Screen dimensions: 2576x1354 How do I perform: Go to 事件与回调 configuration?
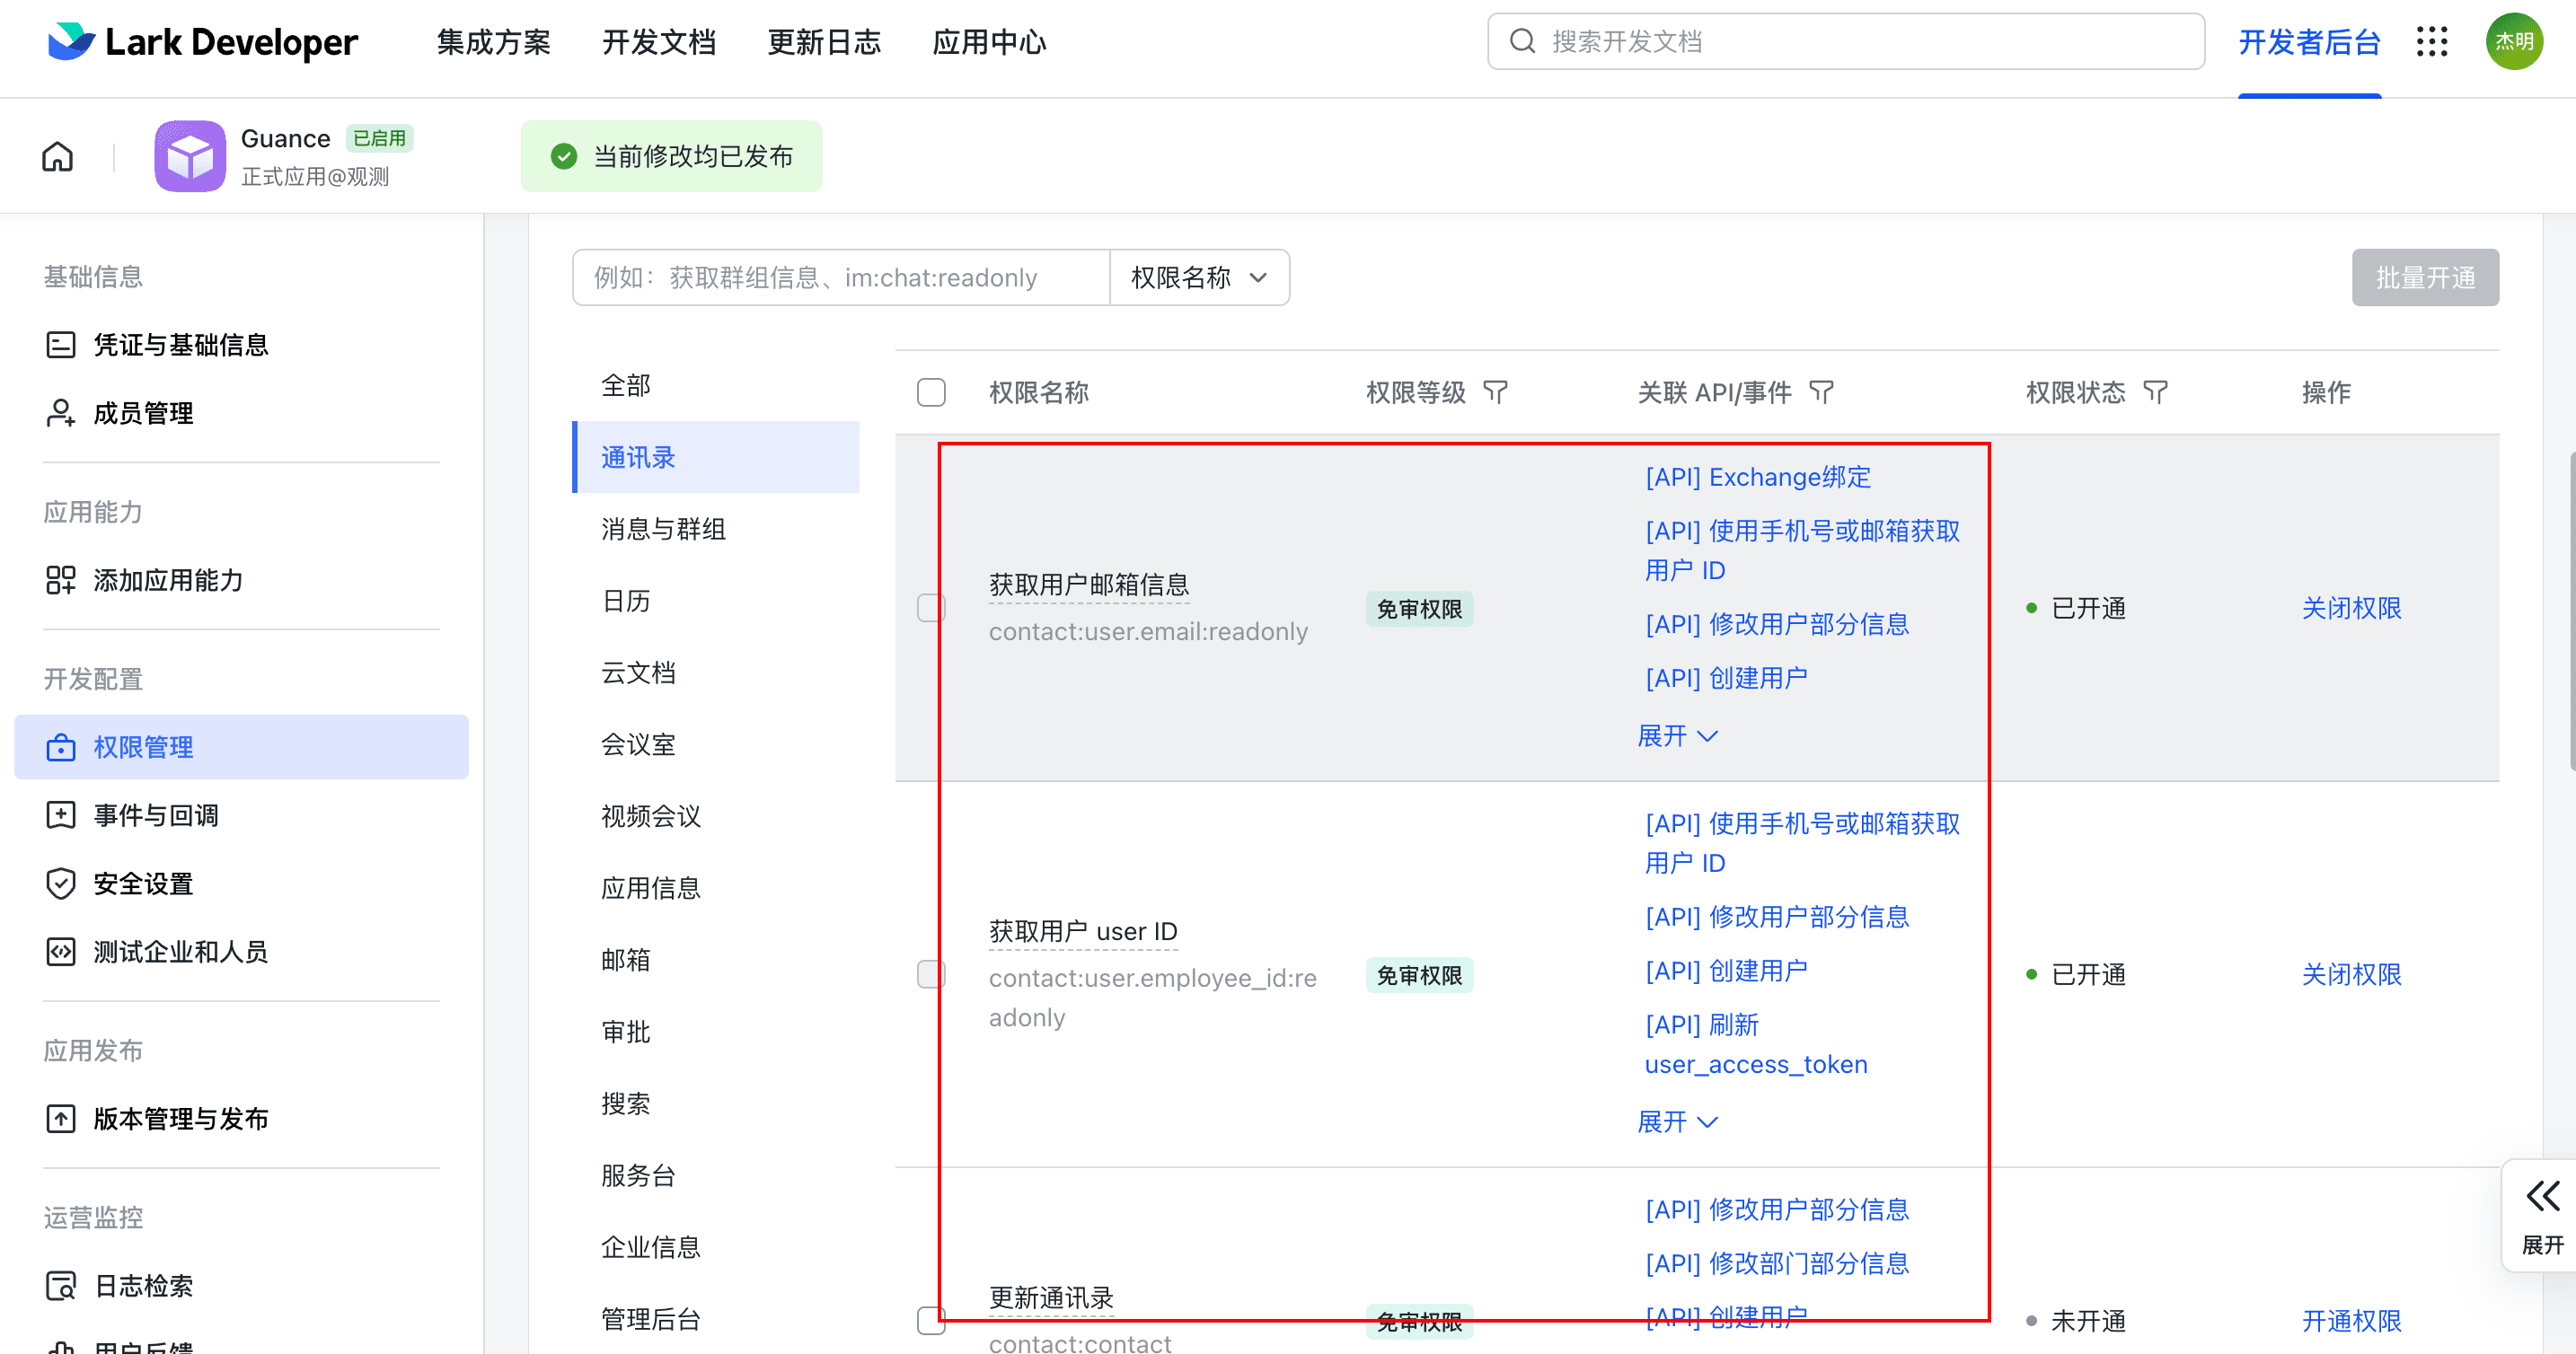[156, 814]
